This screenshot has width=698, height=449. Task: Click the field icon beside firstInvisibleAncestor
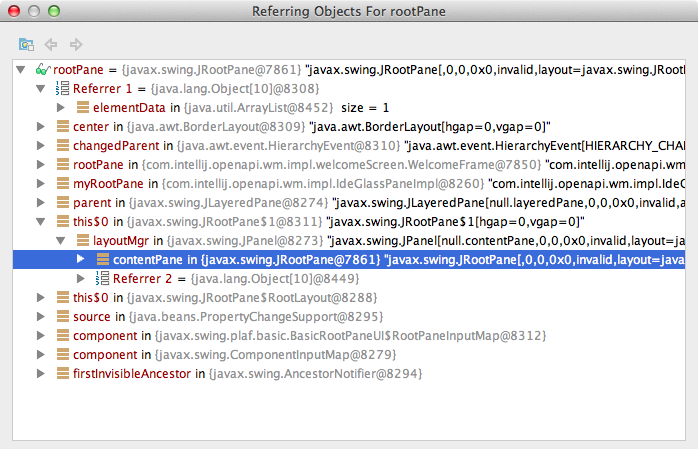63,373
